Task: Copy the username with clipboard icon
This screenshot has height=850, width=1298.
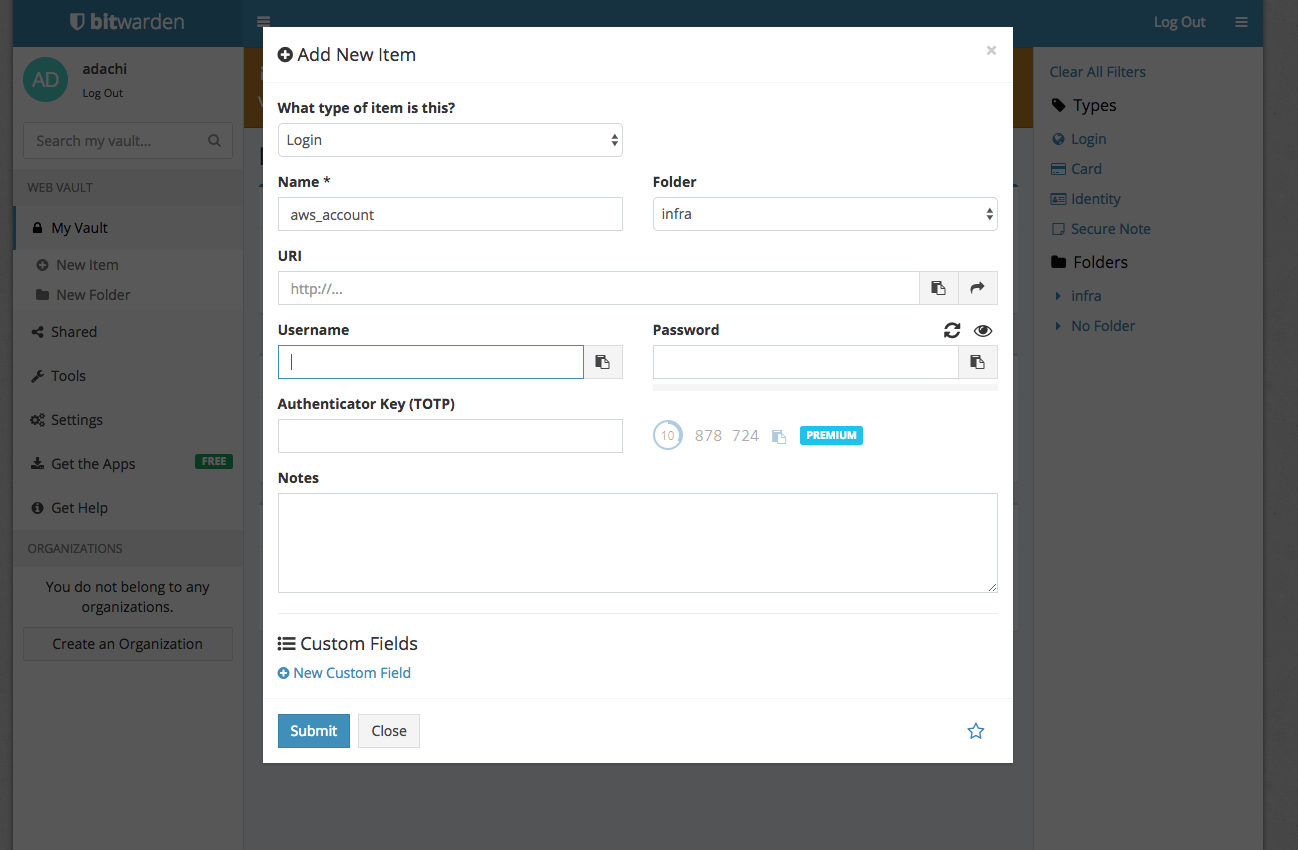Action: click(603, 362)
